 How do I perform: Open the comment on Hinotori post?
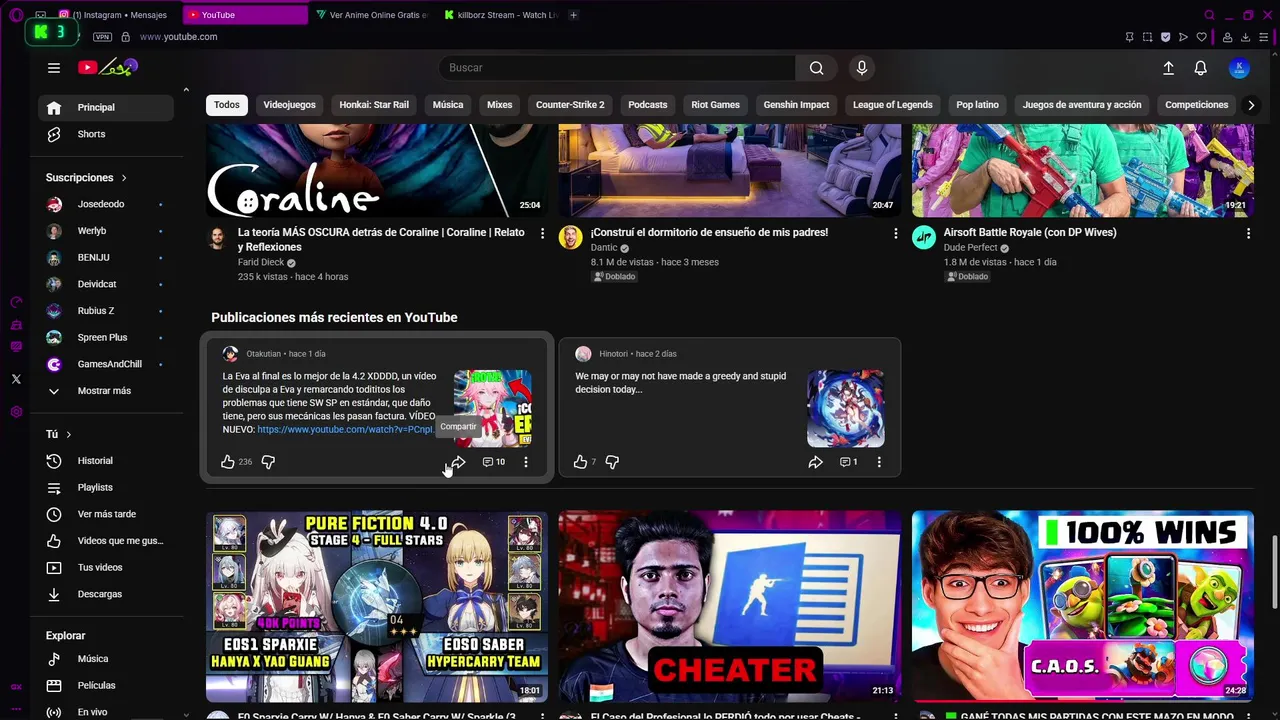pyautogui.click(x=849, y=462)
